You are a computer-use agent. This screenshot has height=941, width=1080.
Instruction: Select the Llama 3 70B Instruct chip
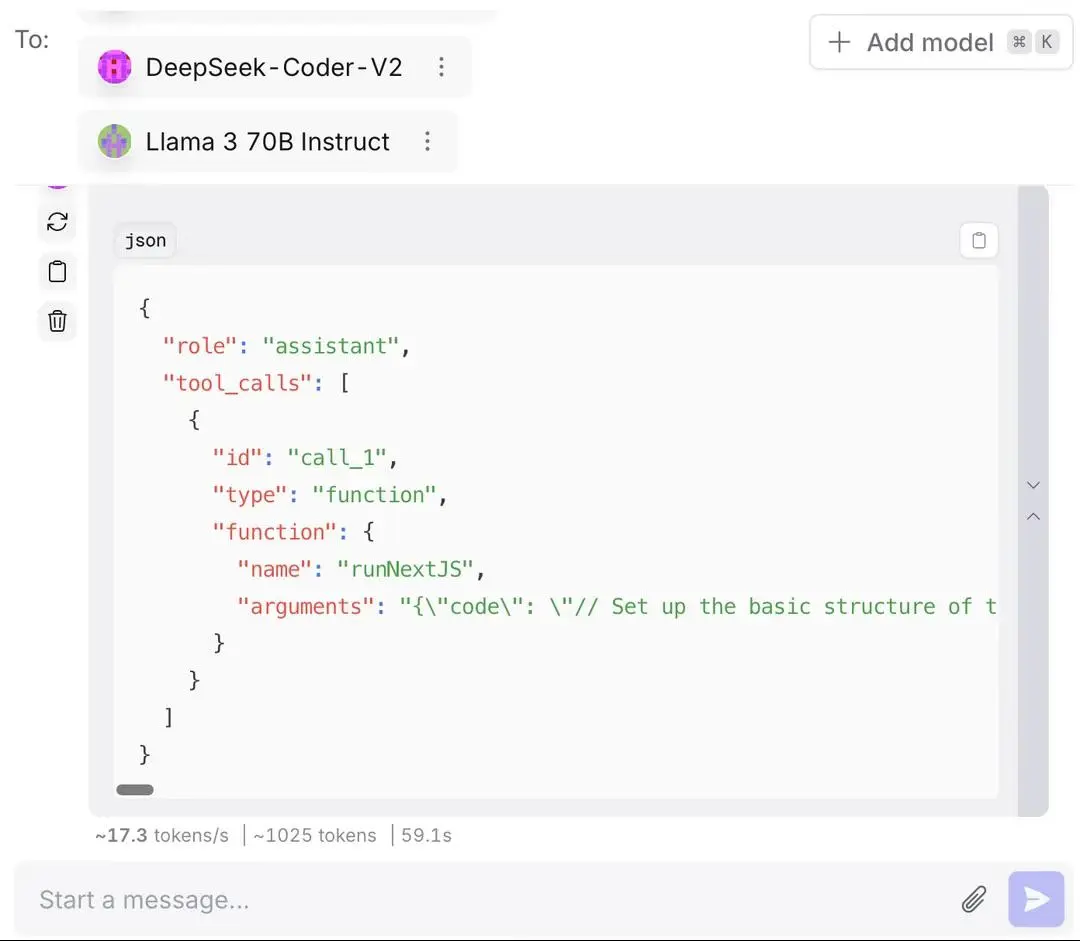(268, 141)
